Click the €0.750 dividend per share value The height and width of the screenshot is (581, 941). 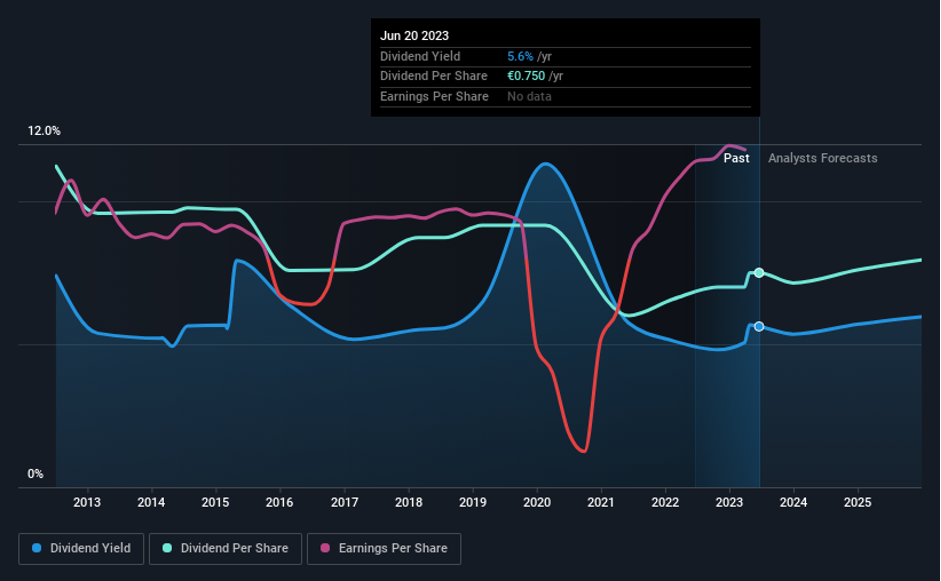pos(529,76)
